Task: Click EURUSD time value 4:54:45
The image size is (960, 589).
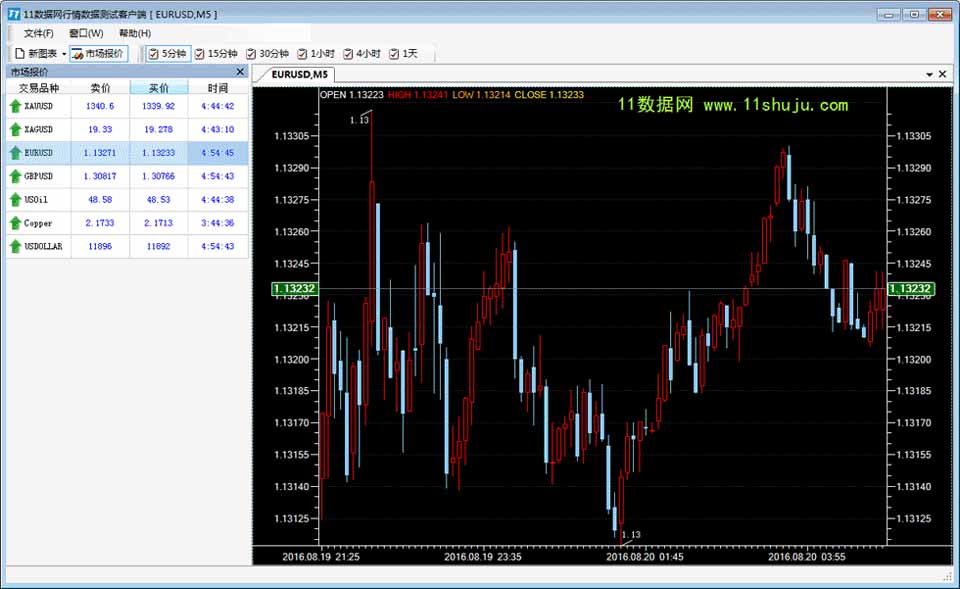Action: 218,152
